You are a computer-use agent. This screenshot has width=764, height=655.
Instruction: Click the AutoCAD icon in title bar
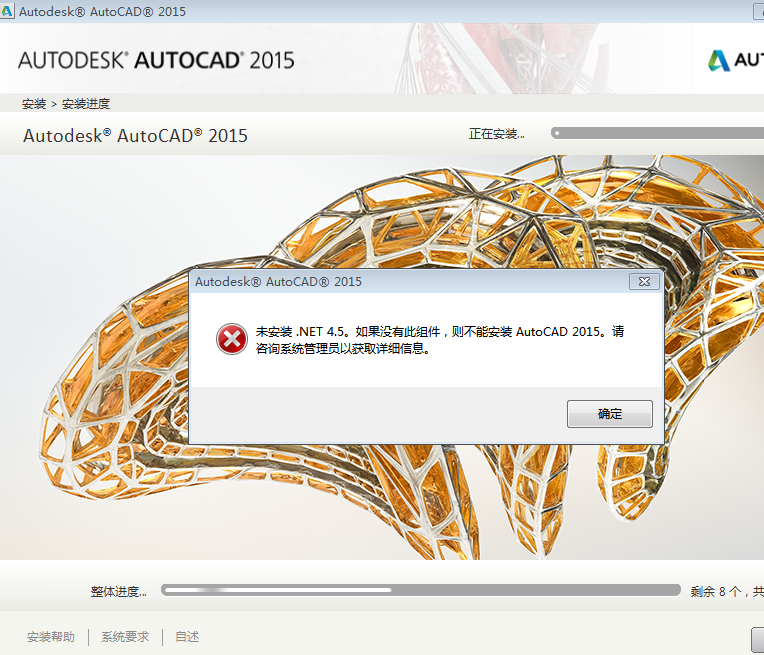click(7, 11)
